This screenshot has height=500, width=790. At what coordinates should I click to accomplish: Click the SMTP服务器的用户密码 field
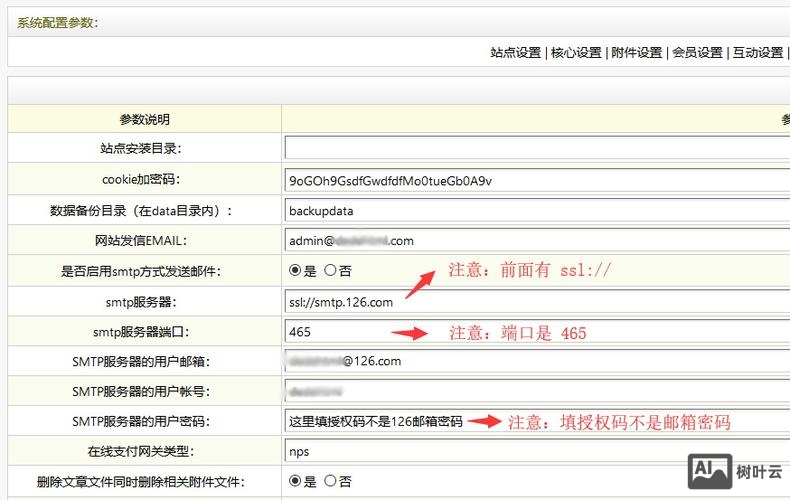point(537,421)
